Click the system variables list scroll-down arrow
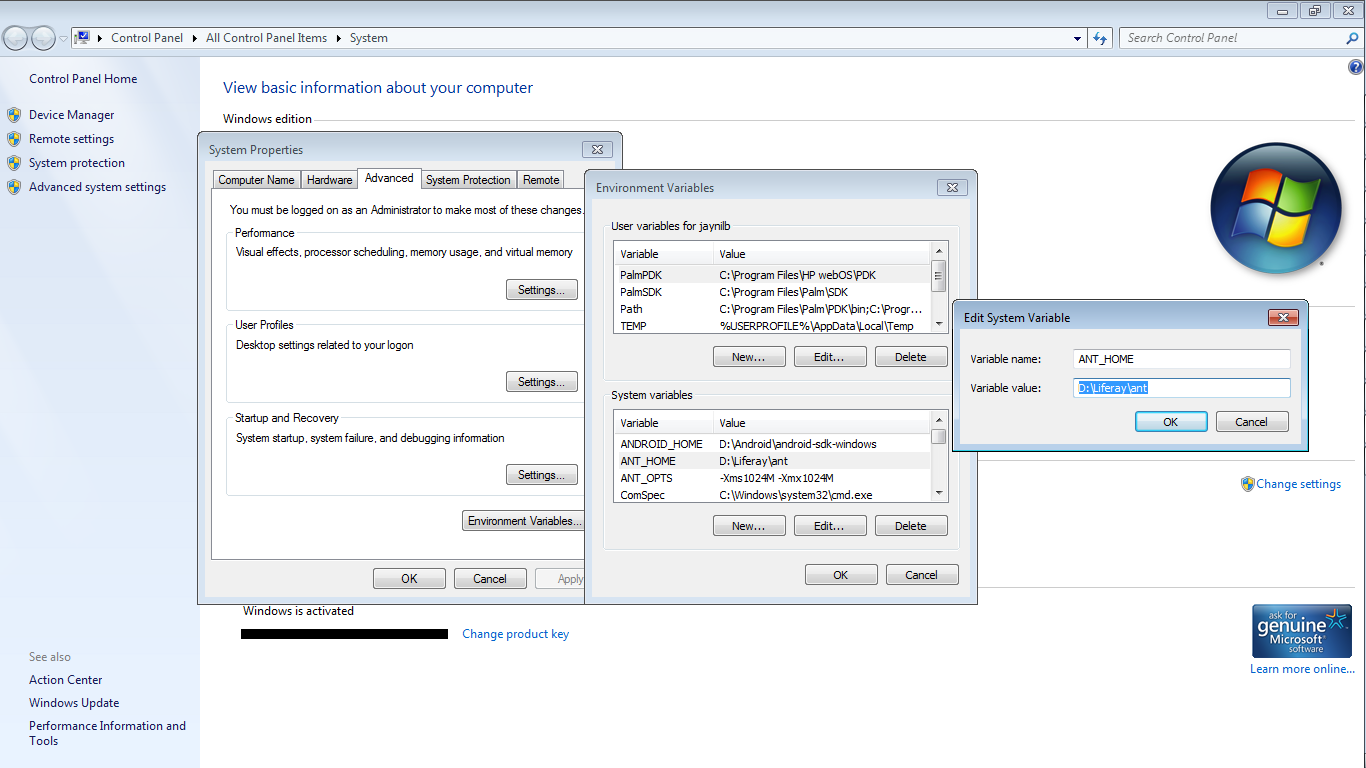The width and height of the screenshot is (1366, 768). 939,493
